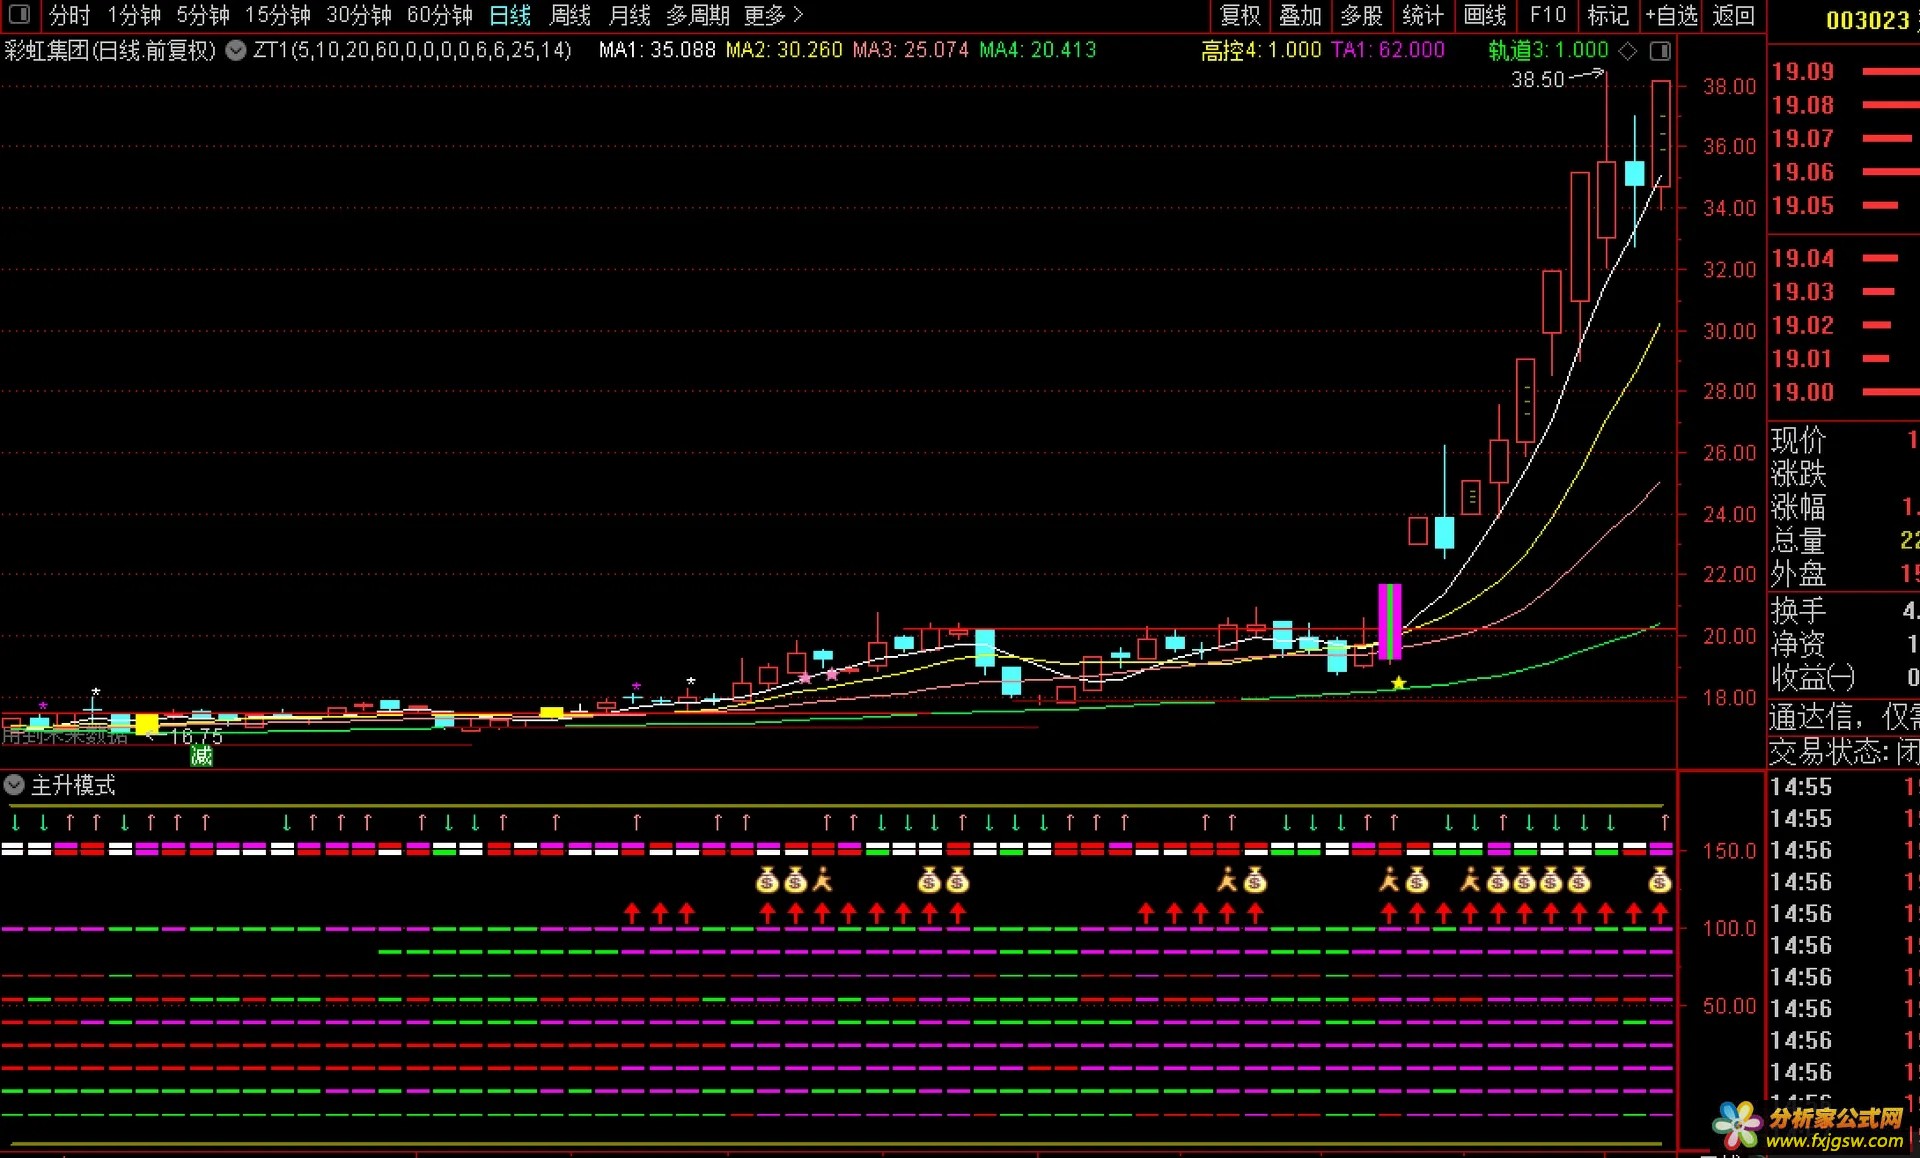
Task: Click the green 减 tag on chart
Action: click(201, 756)
